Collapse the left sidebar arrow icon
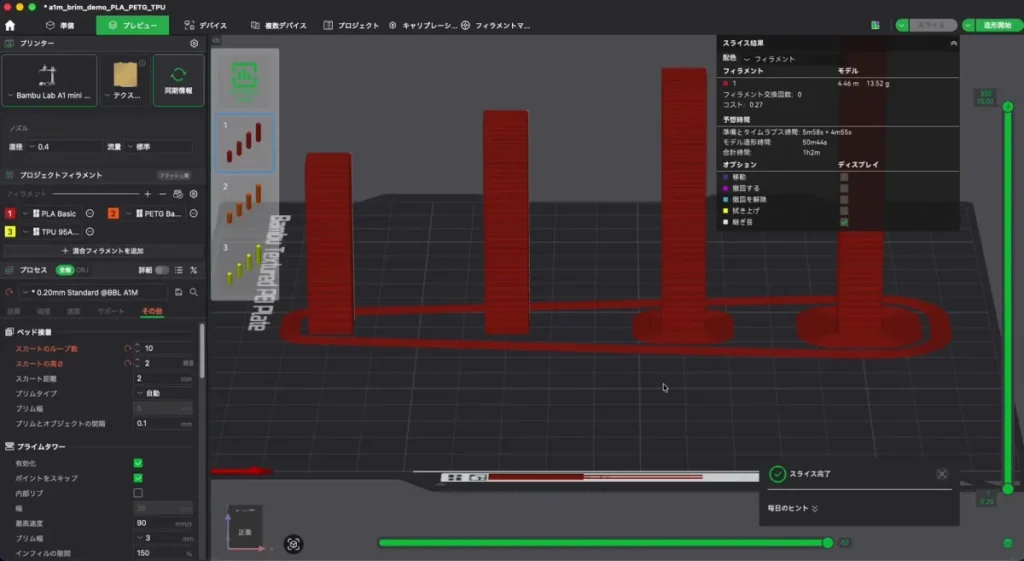The image size is (1024, 561). pyautogui.click(x=216, y=40)
